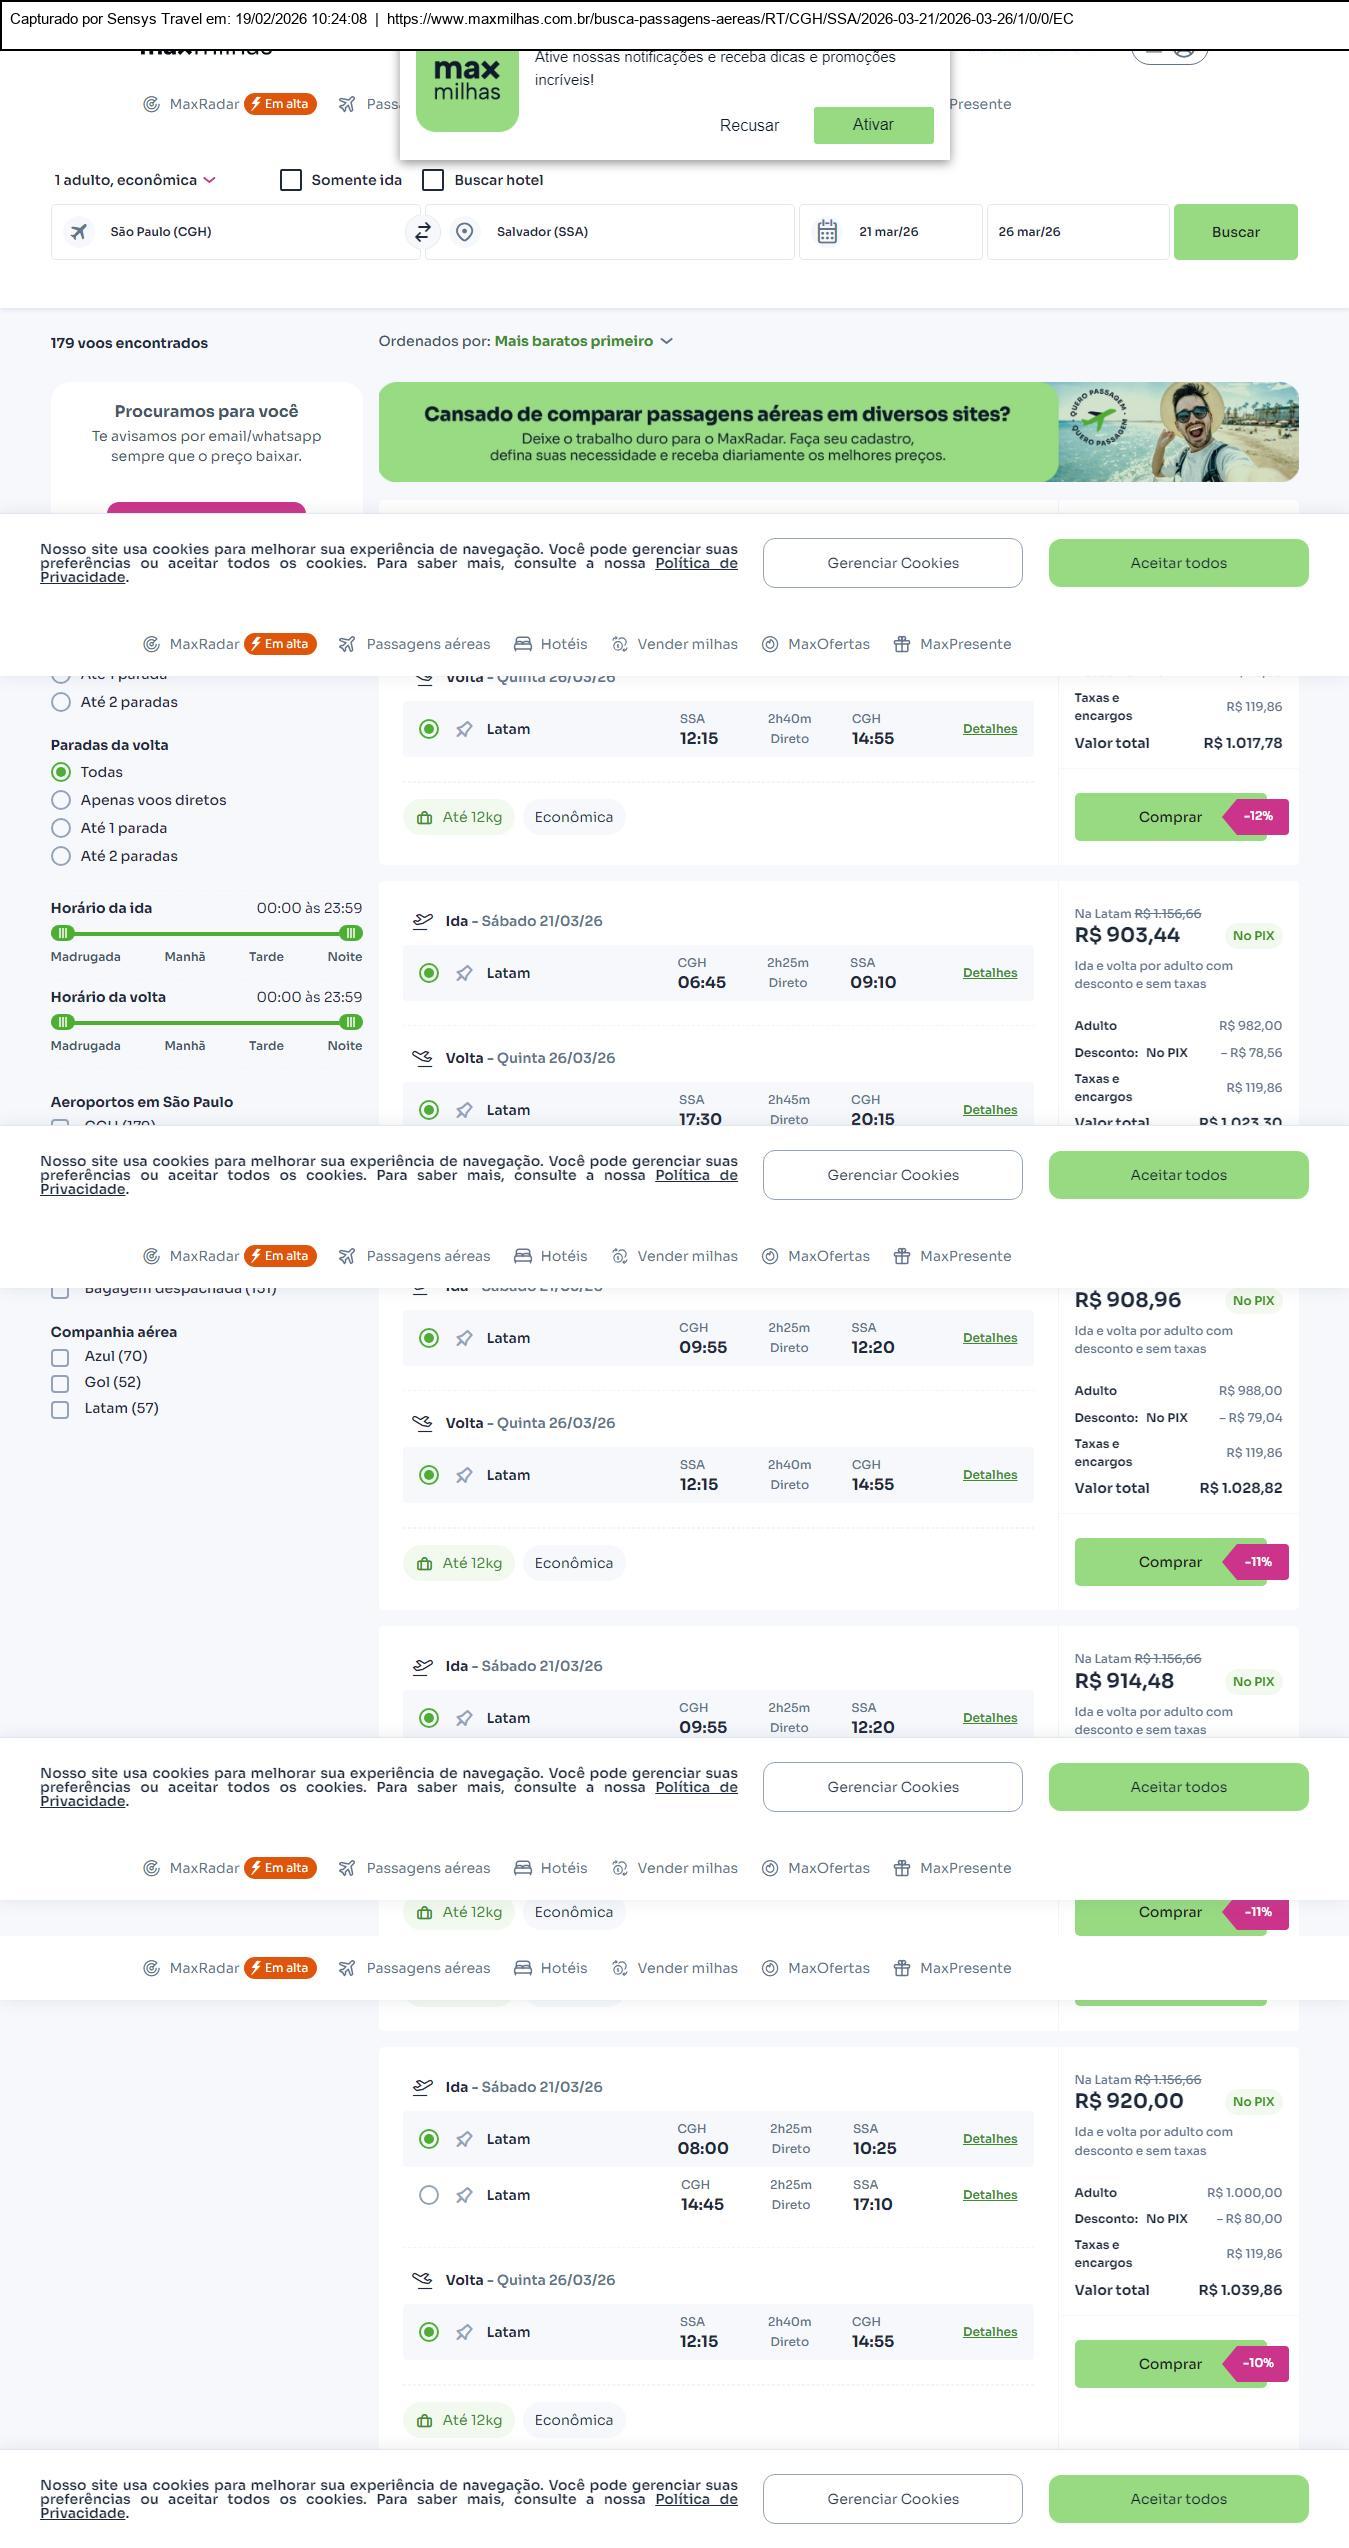This screenshot has height=2548, width=1349.
Task: Open the Política de Privacidade link
Action: 696,563
